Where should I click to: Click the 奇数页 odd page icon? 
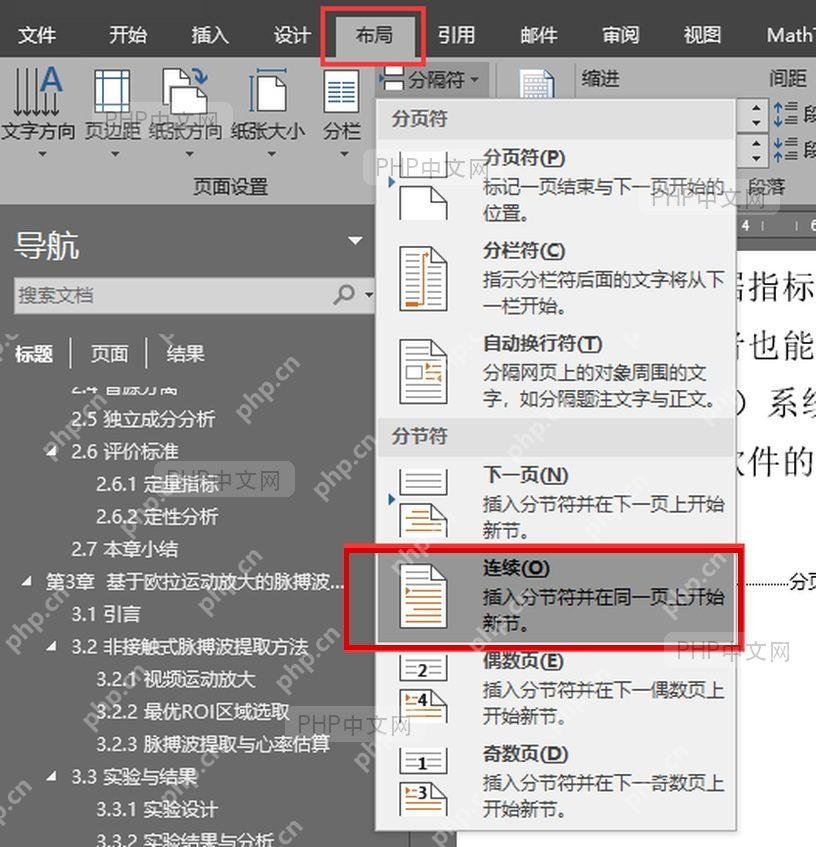coord(423,782)
